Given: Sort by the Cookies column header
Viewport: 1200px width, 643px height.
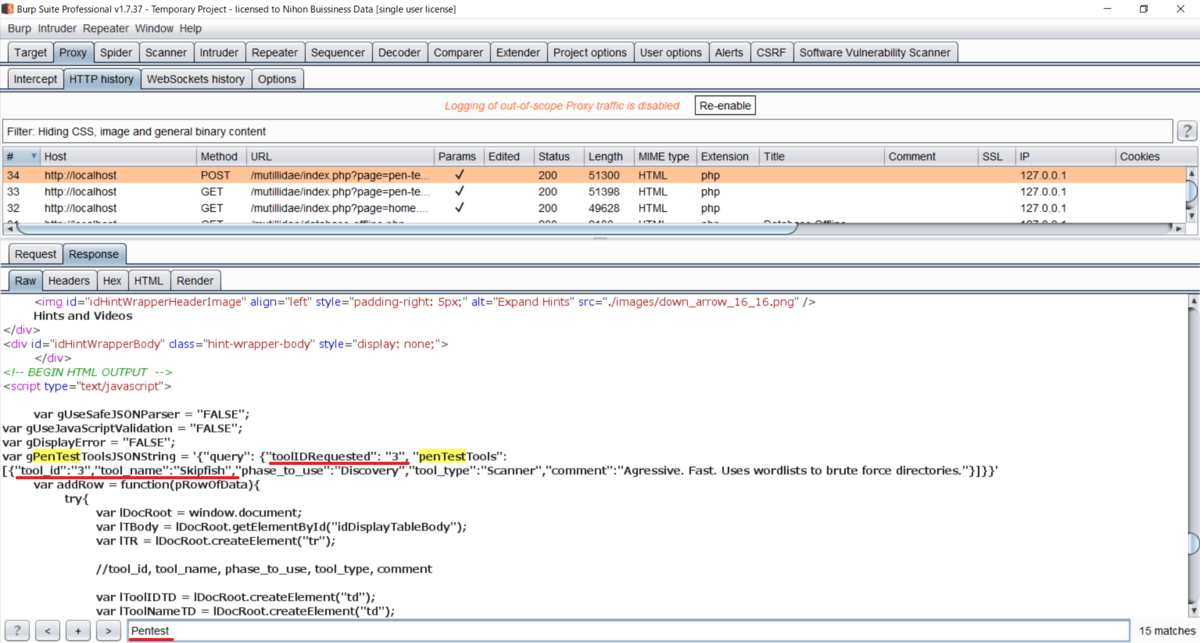Looking at the screenshot, I should coord(1150,156).
